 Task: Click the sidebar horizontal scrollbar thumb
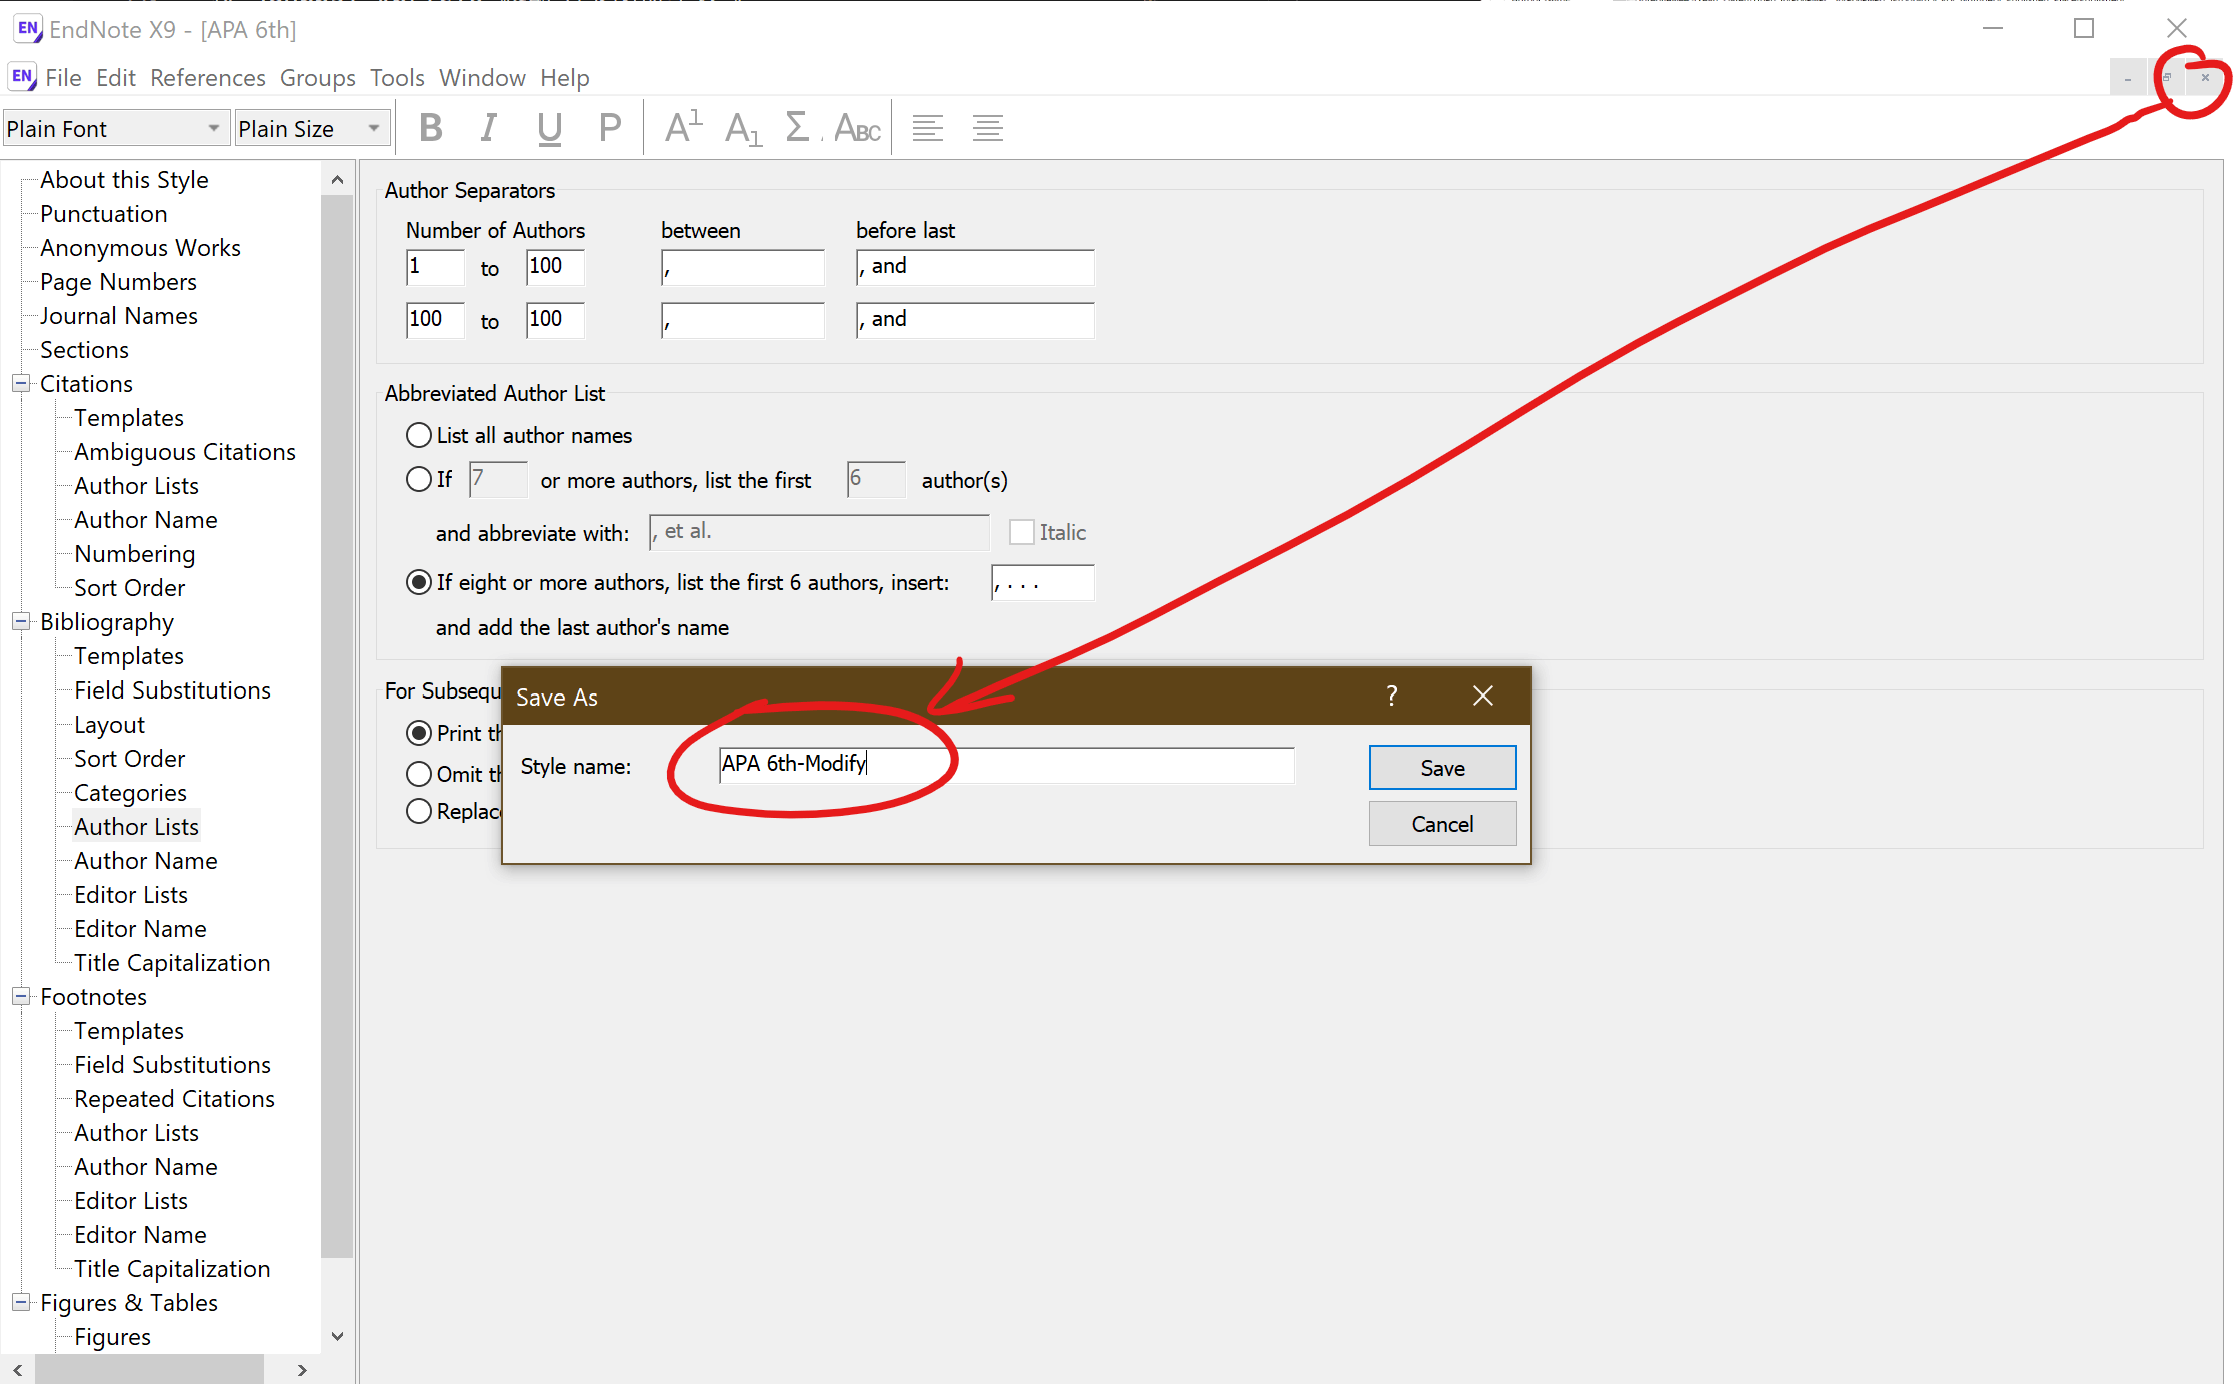coord(150,1370)
